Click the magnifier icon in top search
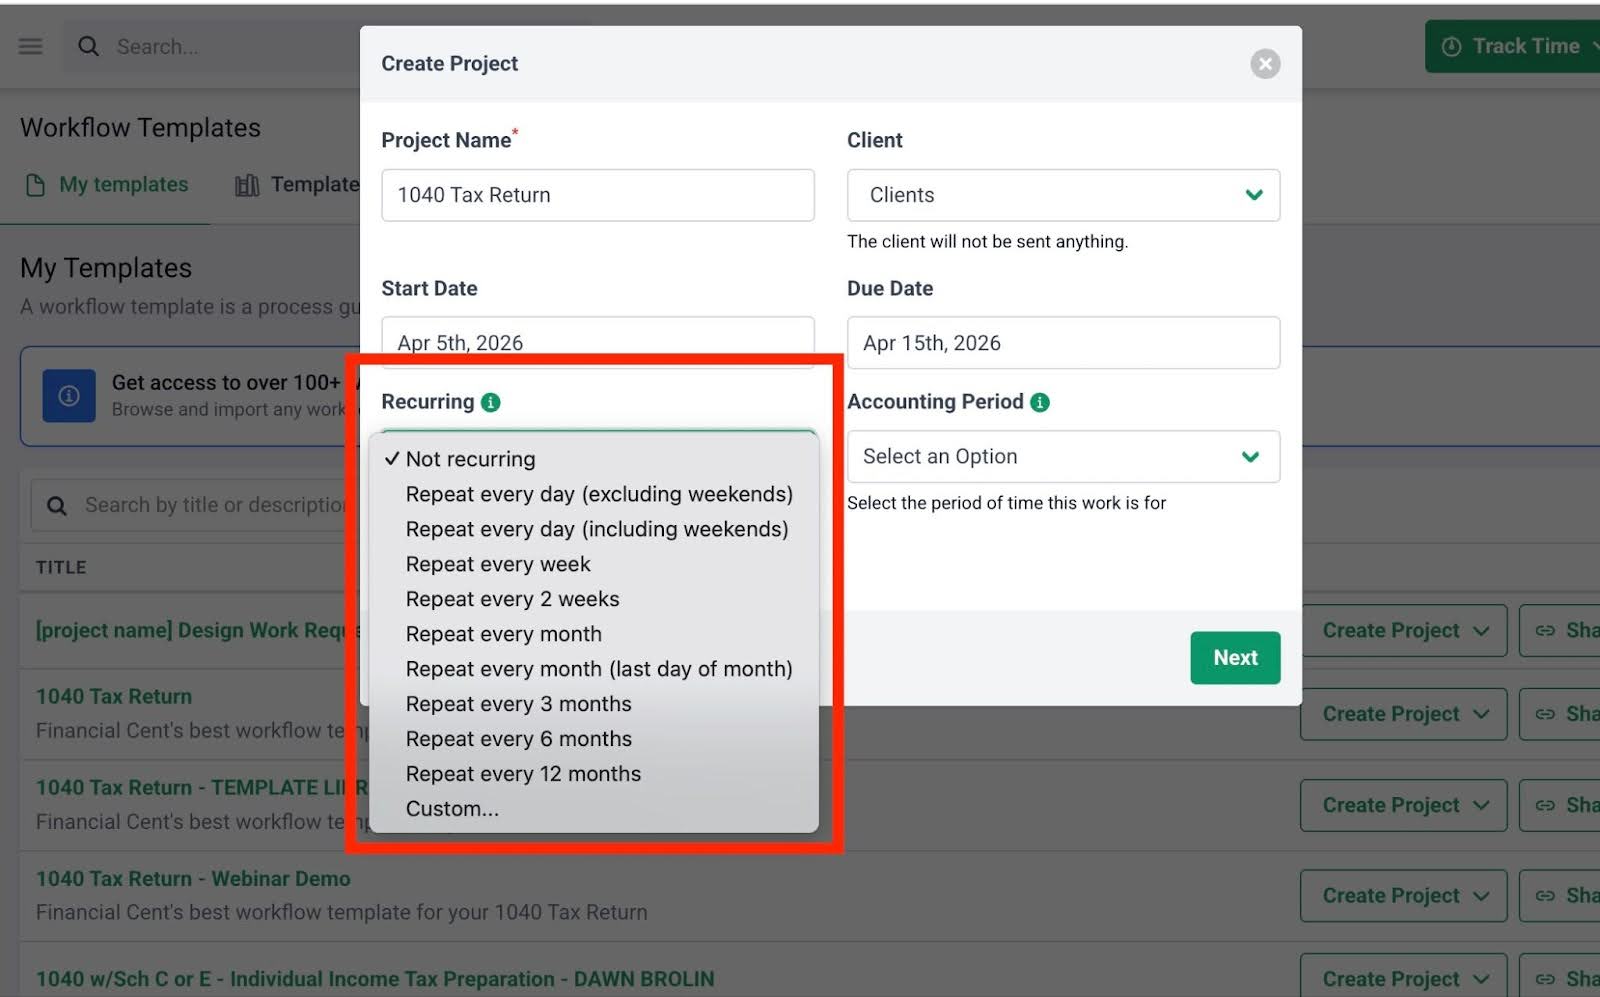This screenshot has height=997, width=1600. pos(89,47)
